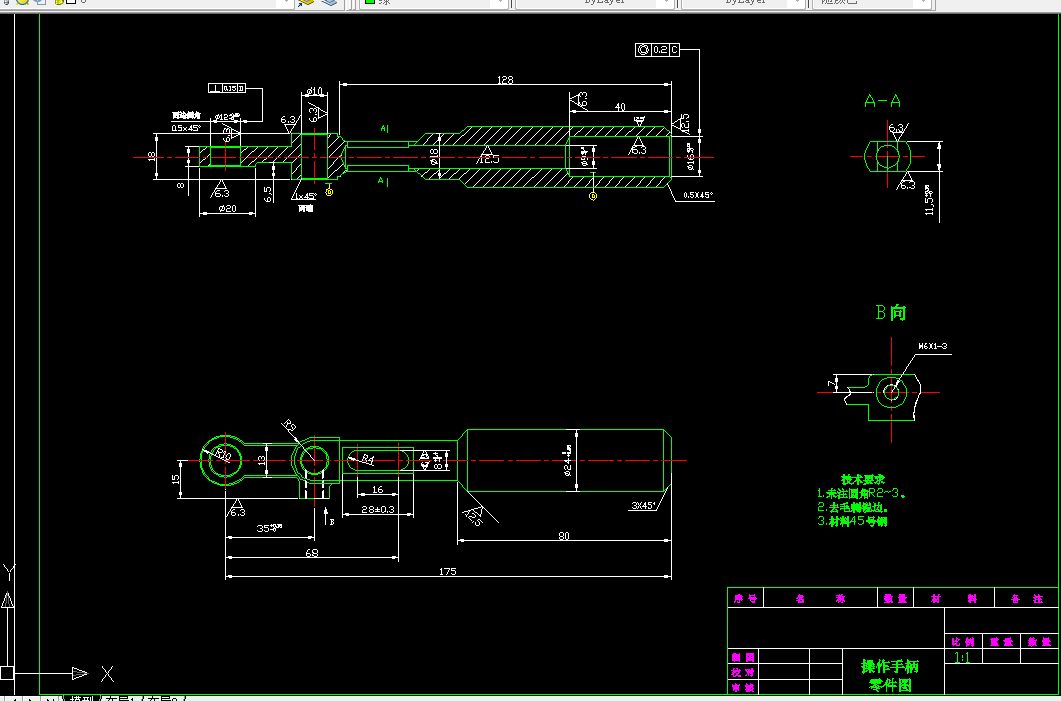Image resolution: width=1061 pixels, height=701 pixels.
Task: Open the green color control dropdown
Action: [x=501, y=3]
